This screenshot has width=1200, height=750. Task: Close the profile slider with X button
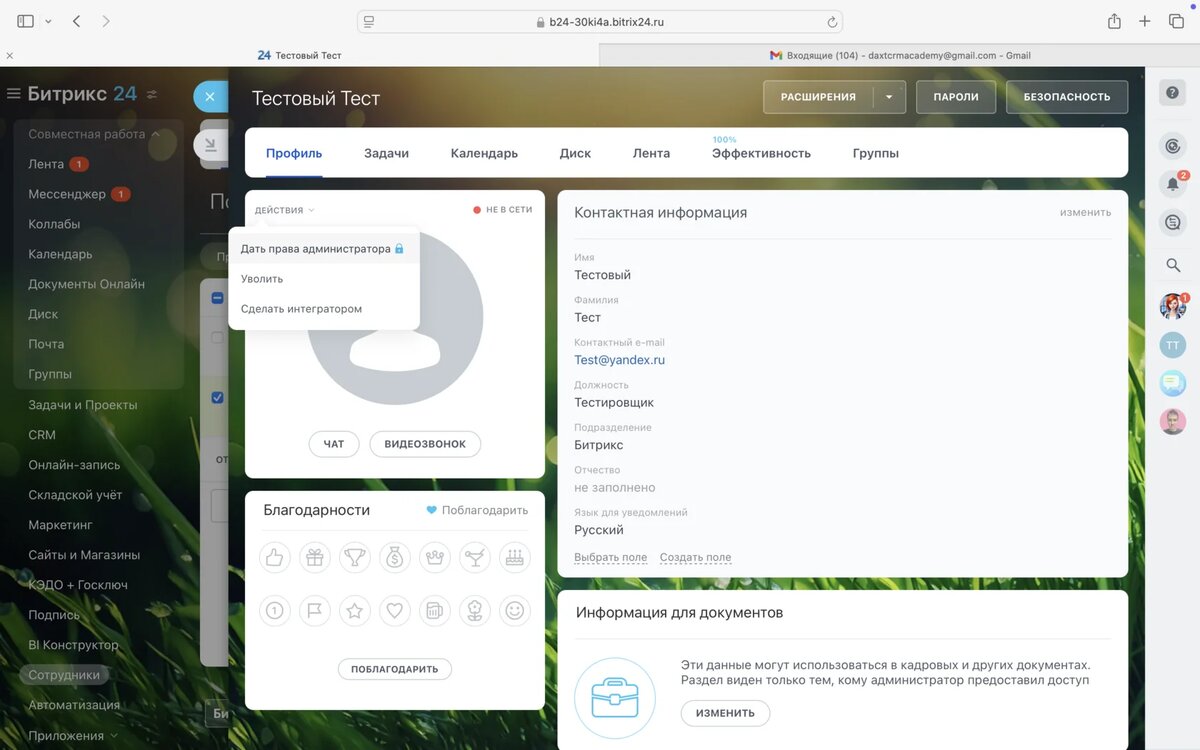[x=209, y=97]
